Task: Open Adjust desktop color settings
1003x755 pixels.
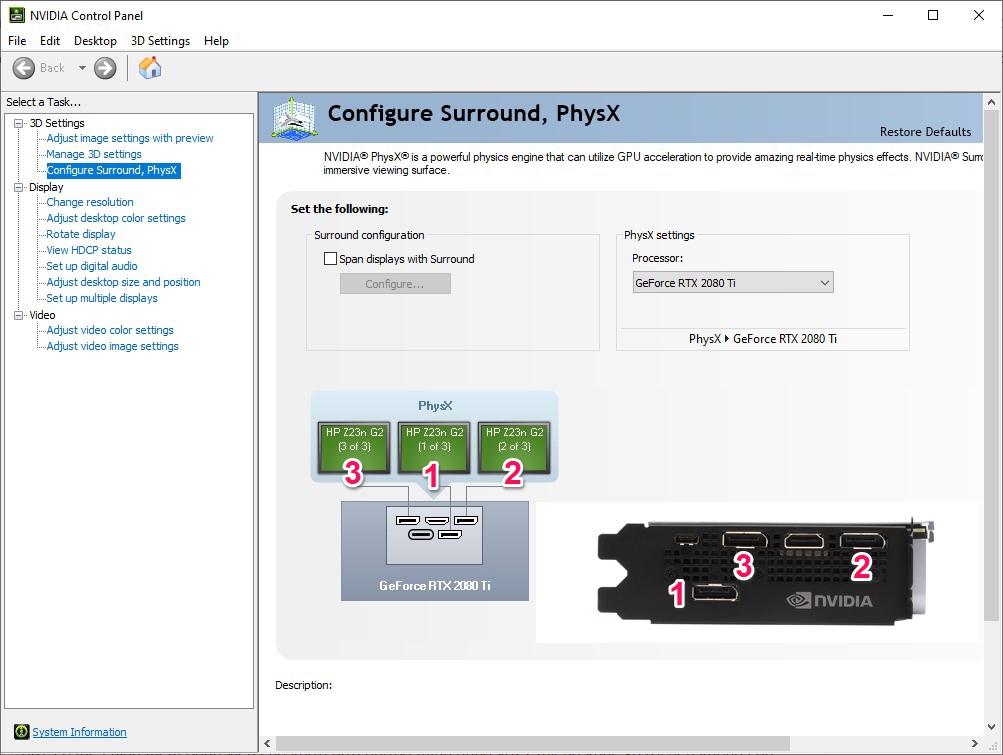Action: (116, 218)
